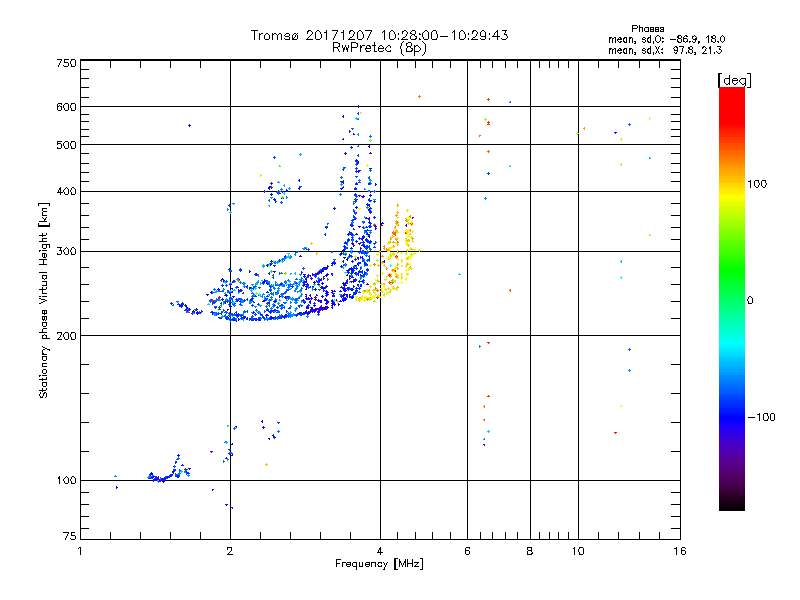
Task: Click the x-axis tick label '8'
Action: [530, 551]
